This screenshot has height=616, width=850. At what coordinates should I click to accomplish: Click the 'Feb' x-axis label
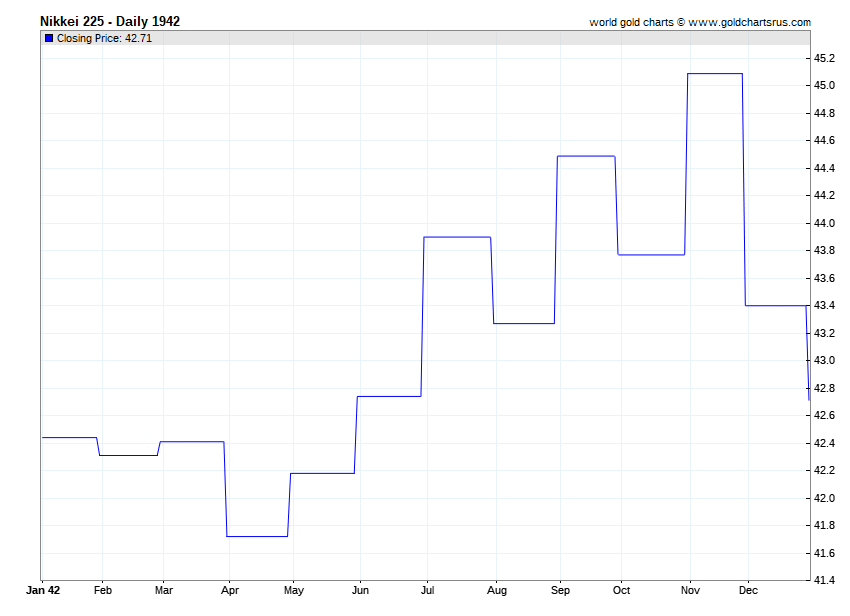pos(102,590)
